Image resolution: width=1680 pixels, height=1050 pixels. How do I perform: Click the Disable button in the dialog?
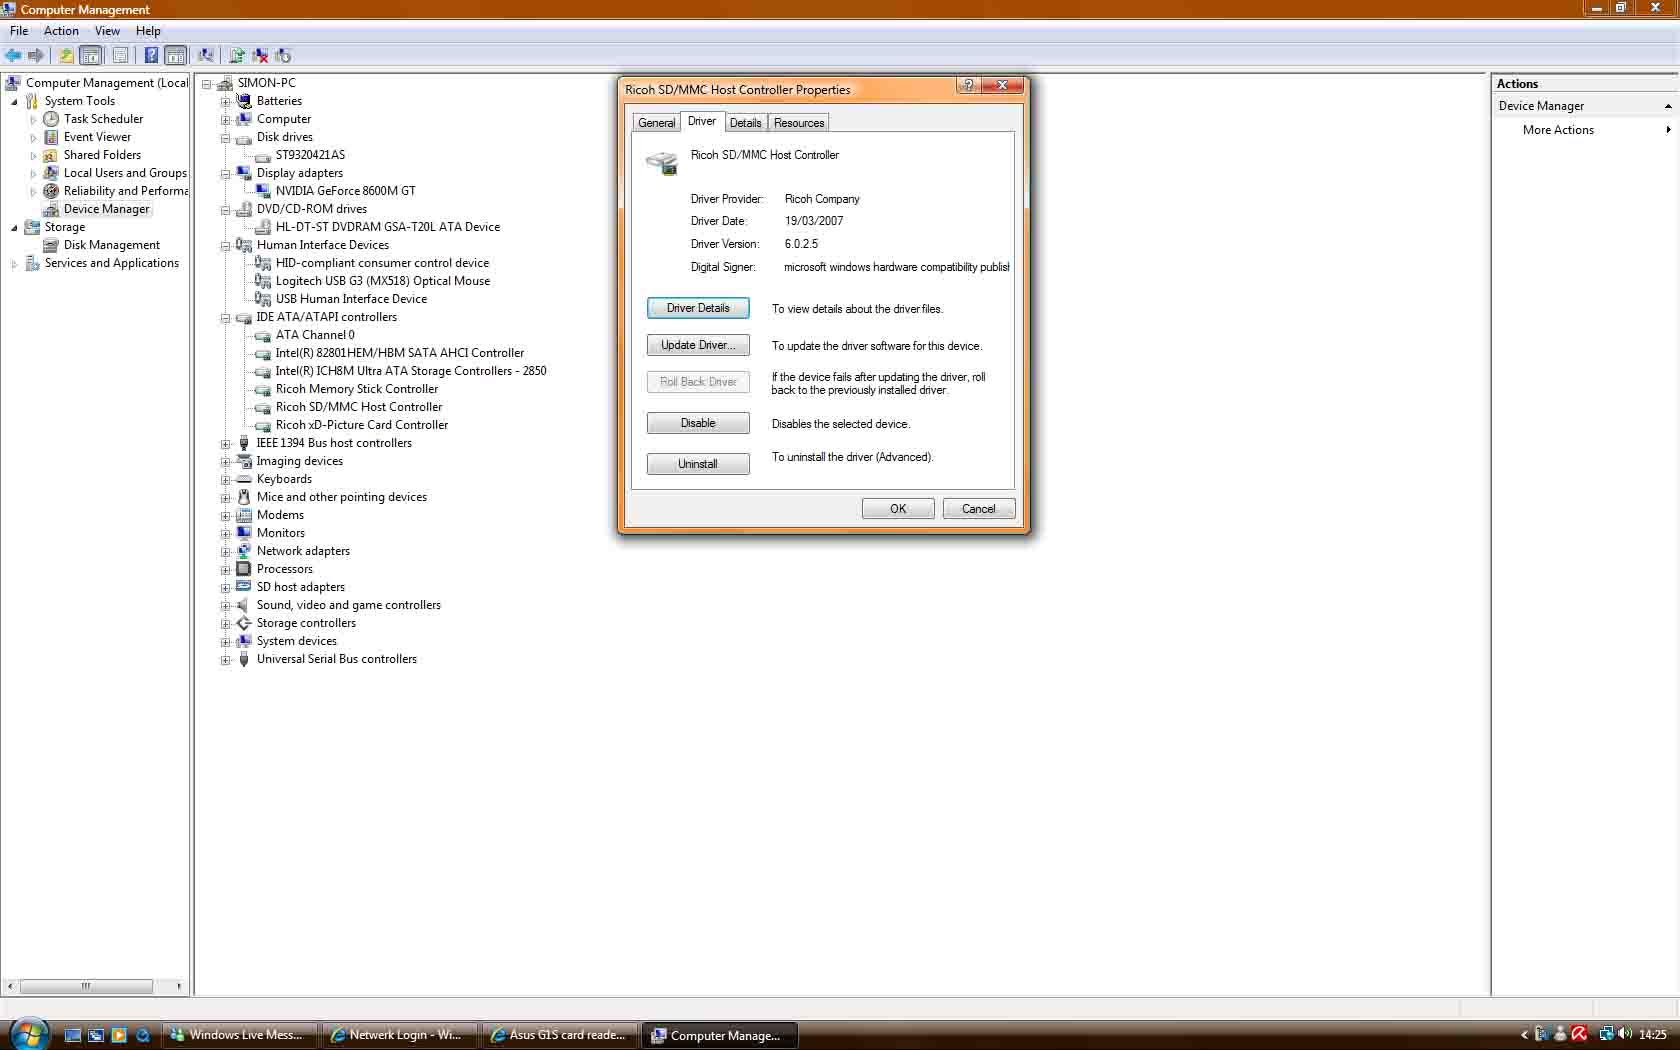(x=698, y=423)
